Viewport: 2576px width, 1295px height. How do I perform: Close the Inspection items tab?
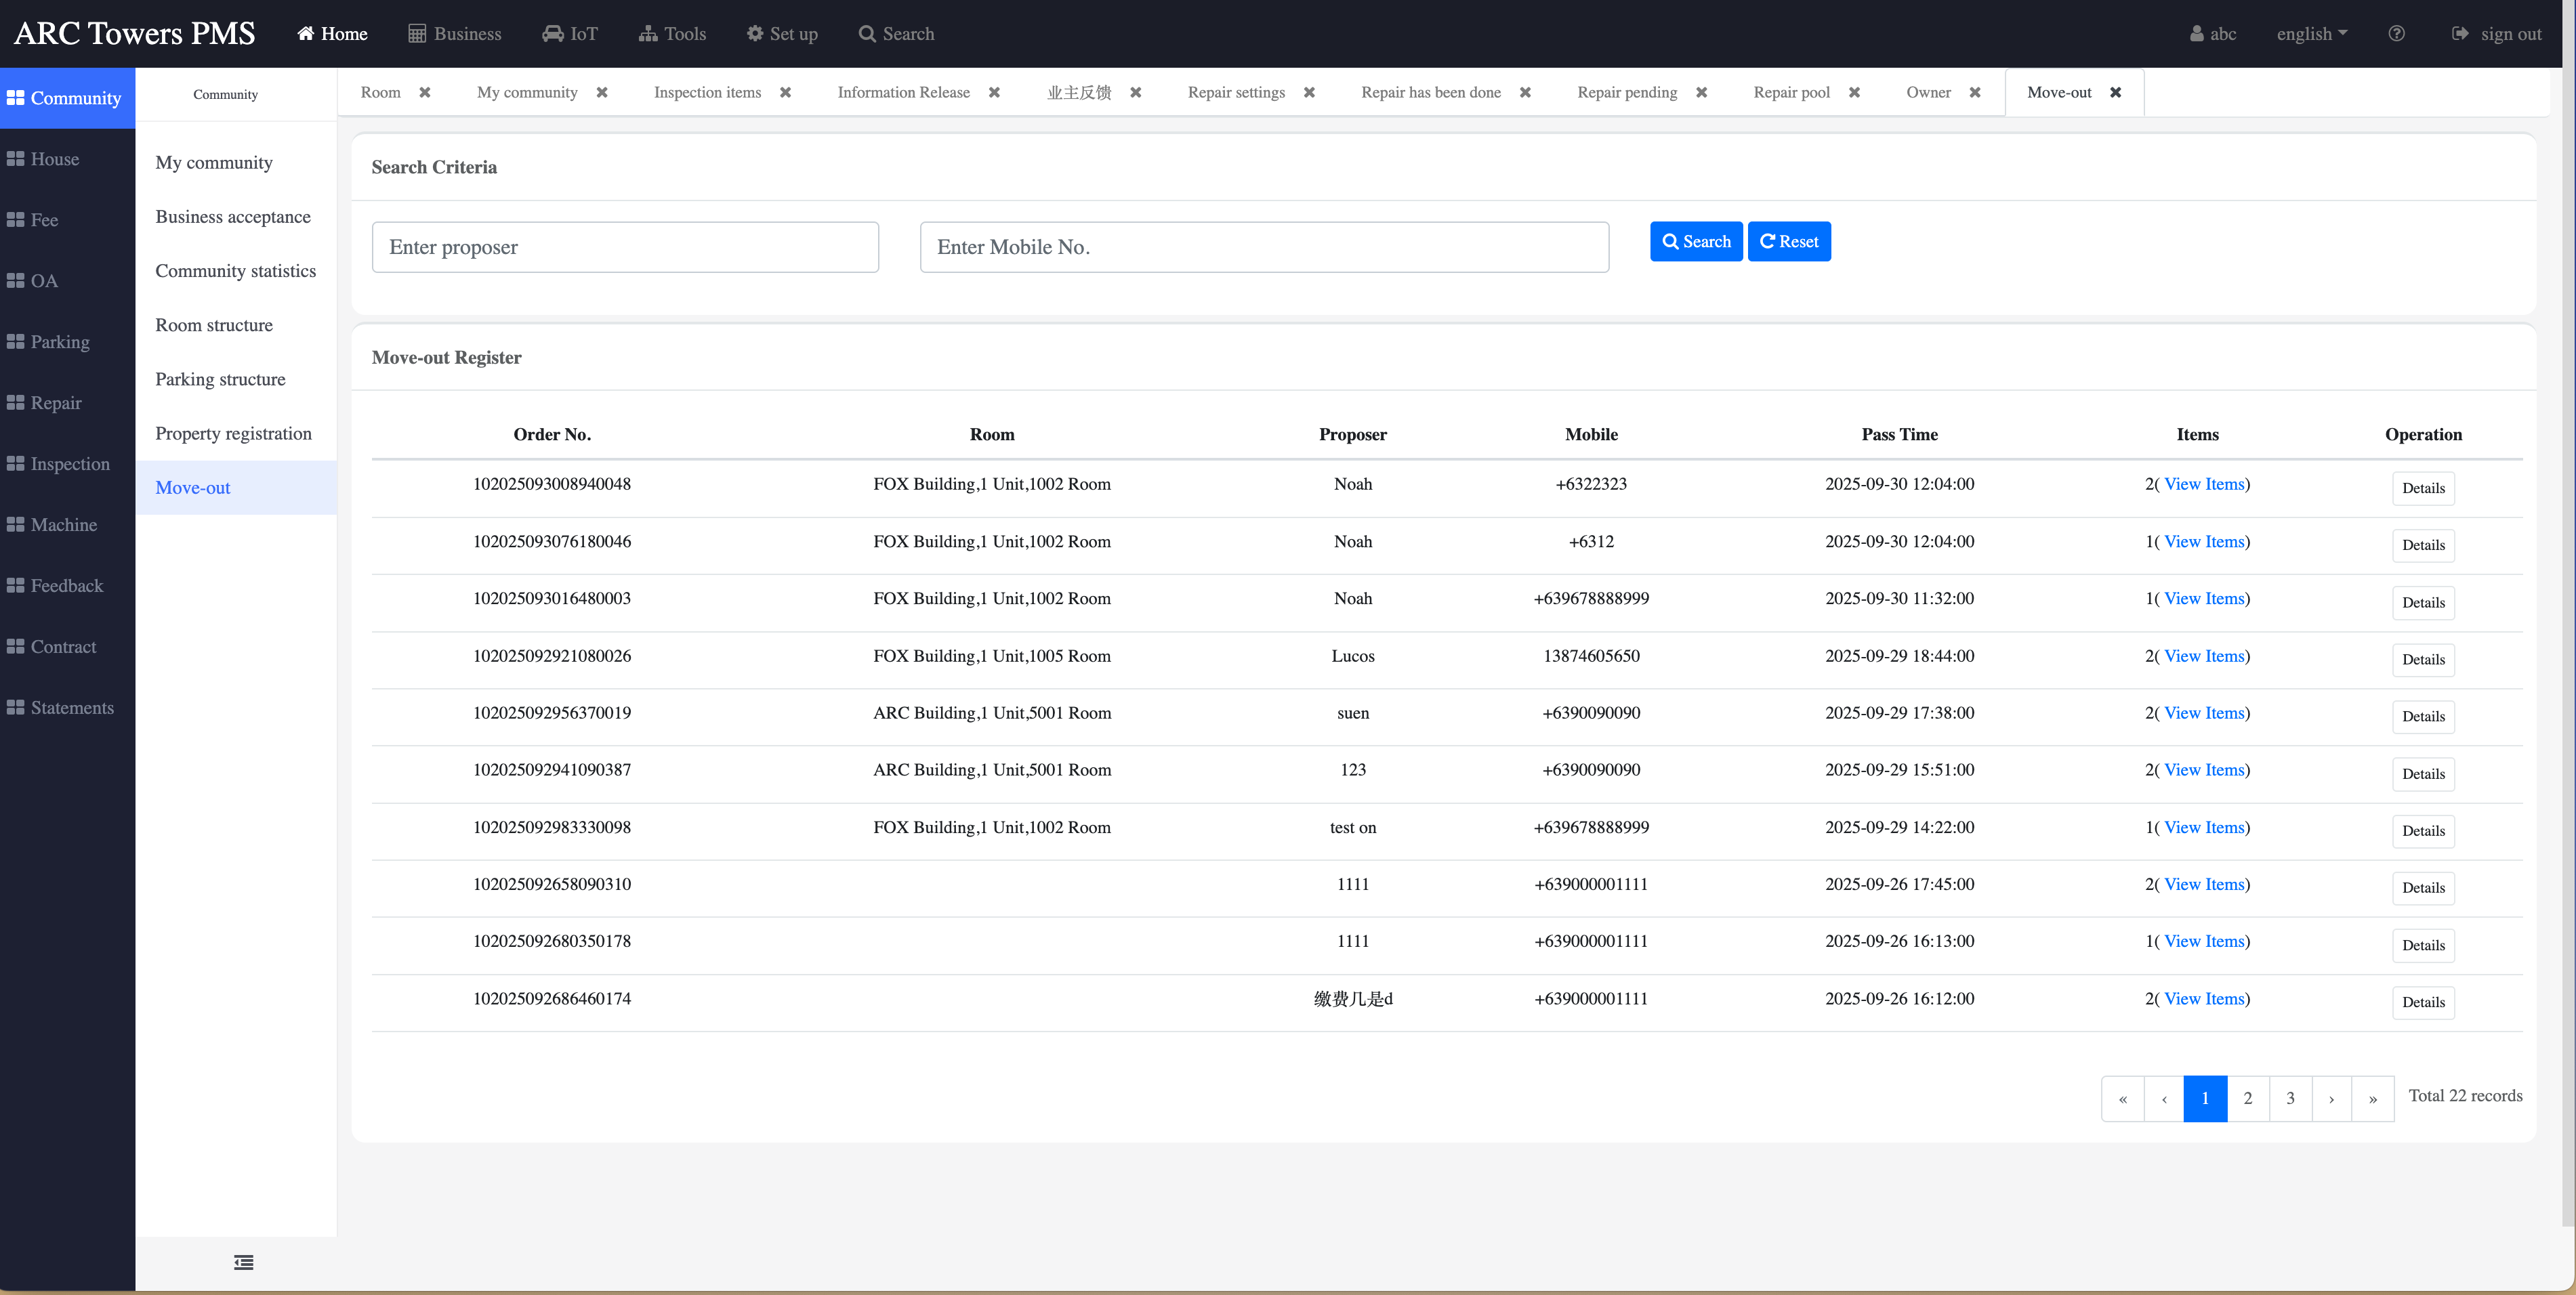coord(785,93)
